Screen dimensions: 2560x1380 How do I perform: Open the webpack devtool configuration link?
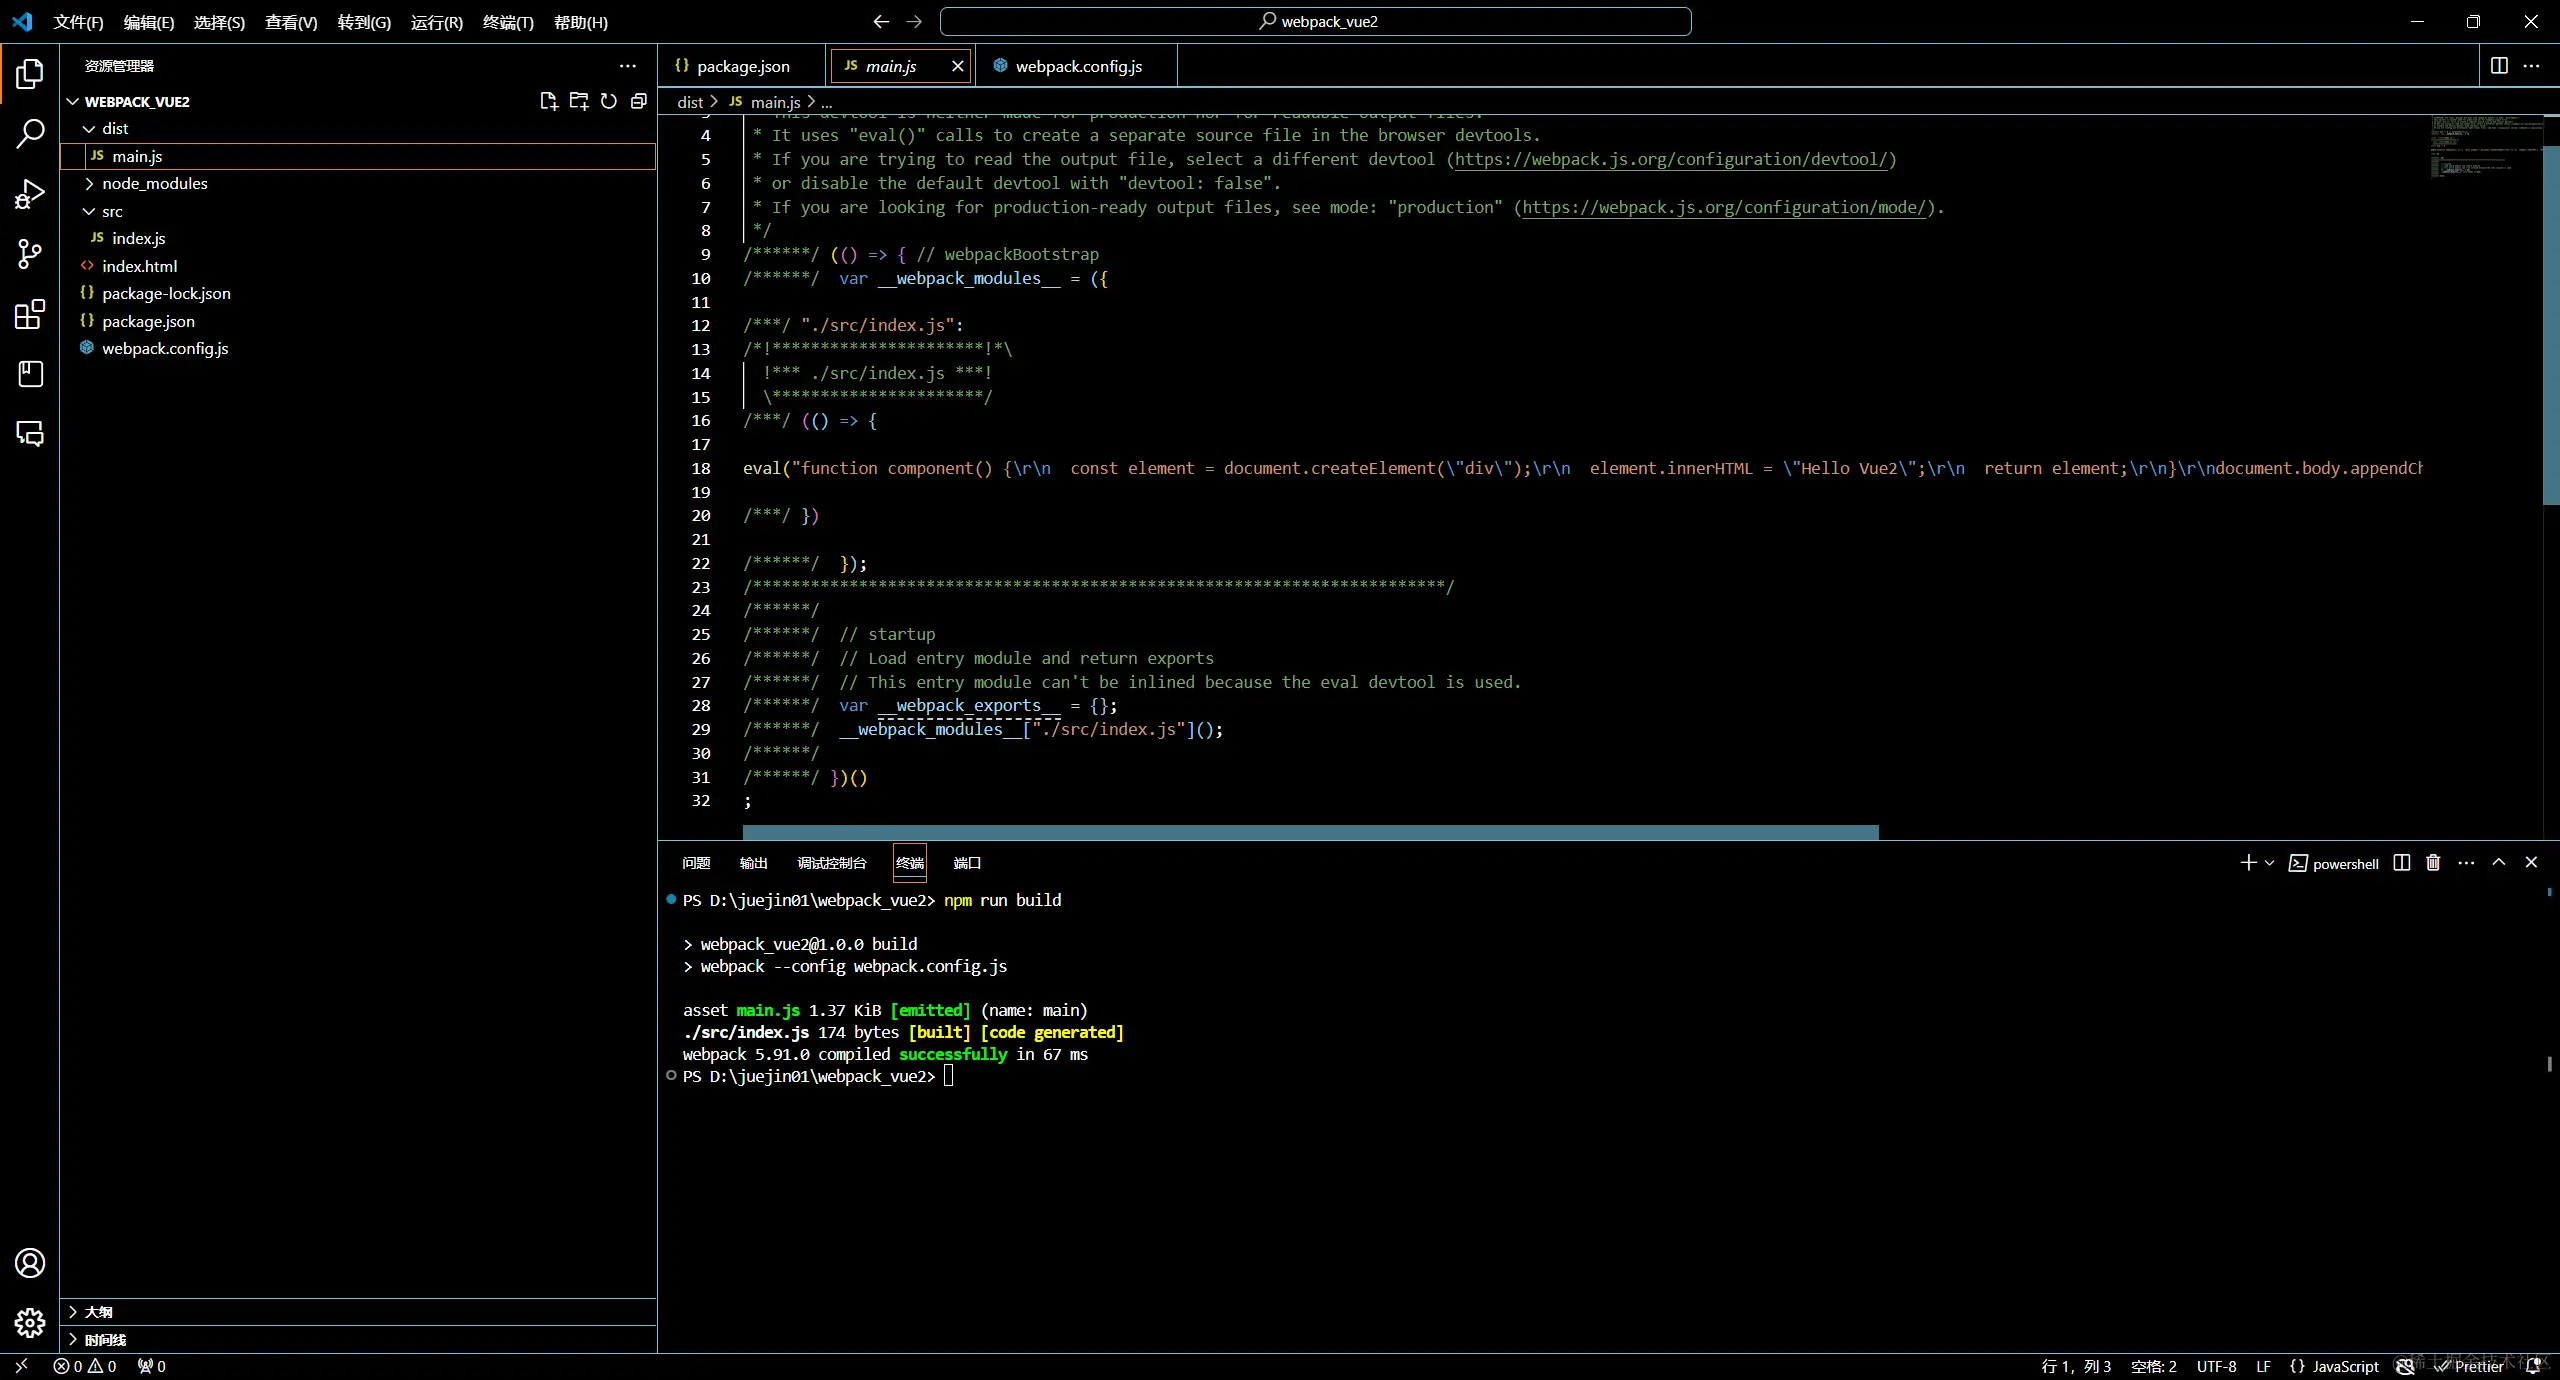pyautogui.click(x=1670, y=159)
